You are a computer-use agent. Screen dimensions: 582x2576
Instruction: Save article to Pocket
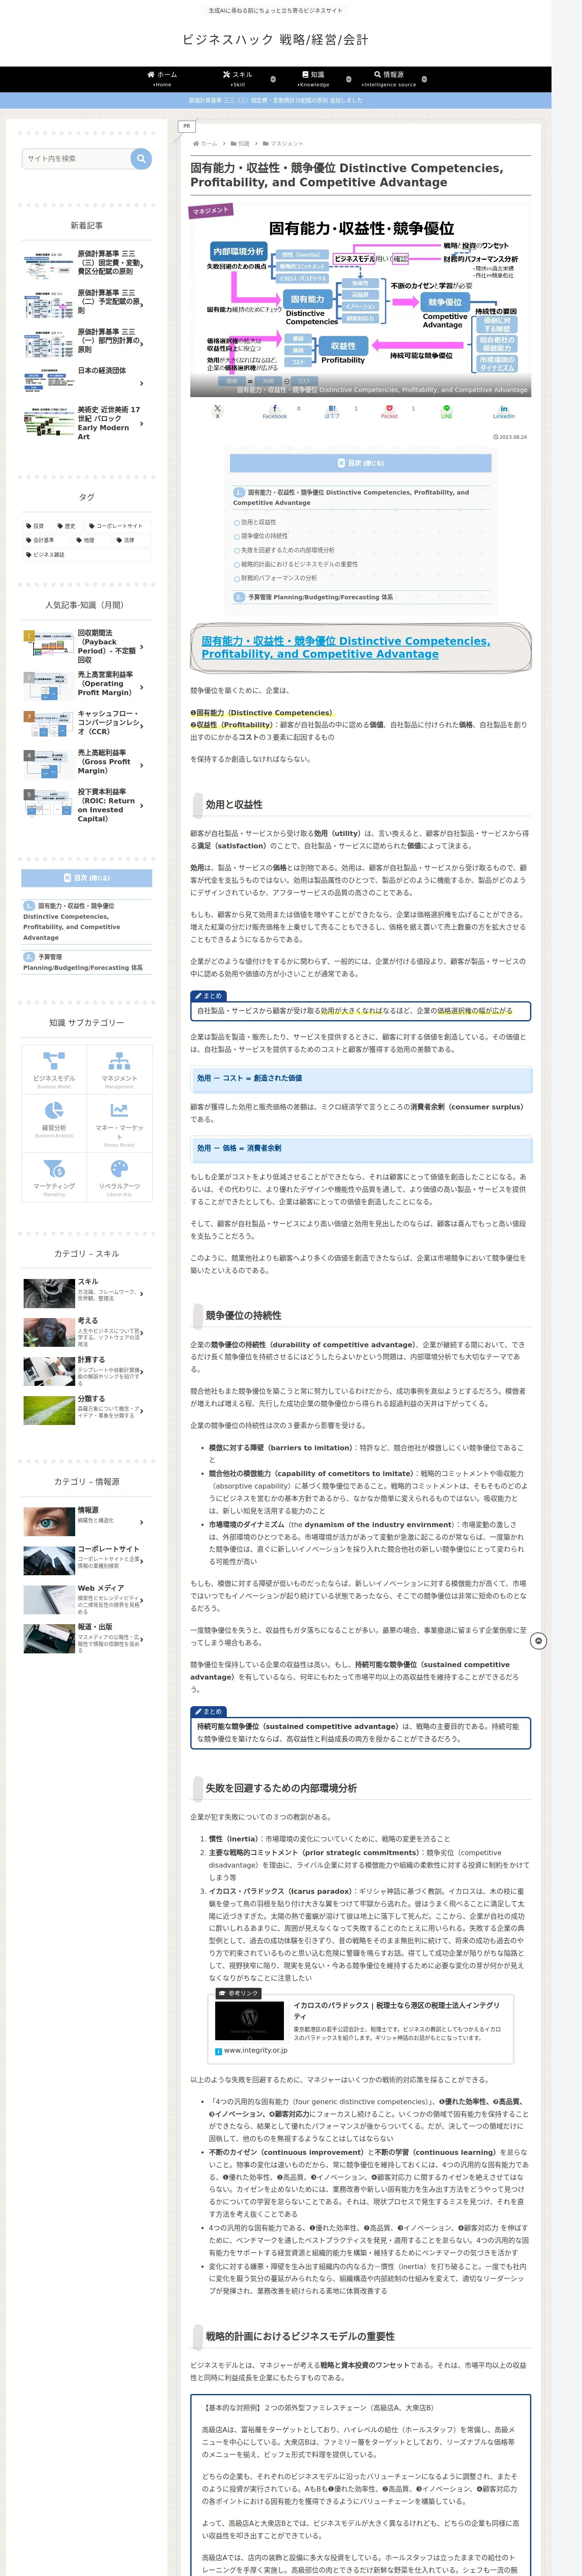click(x=389, y=411)
